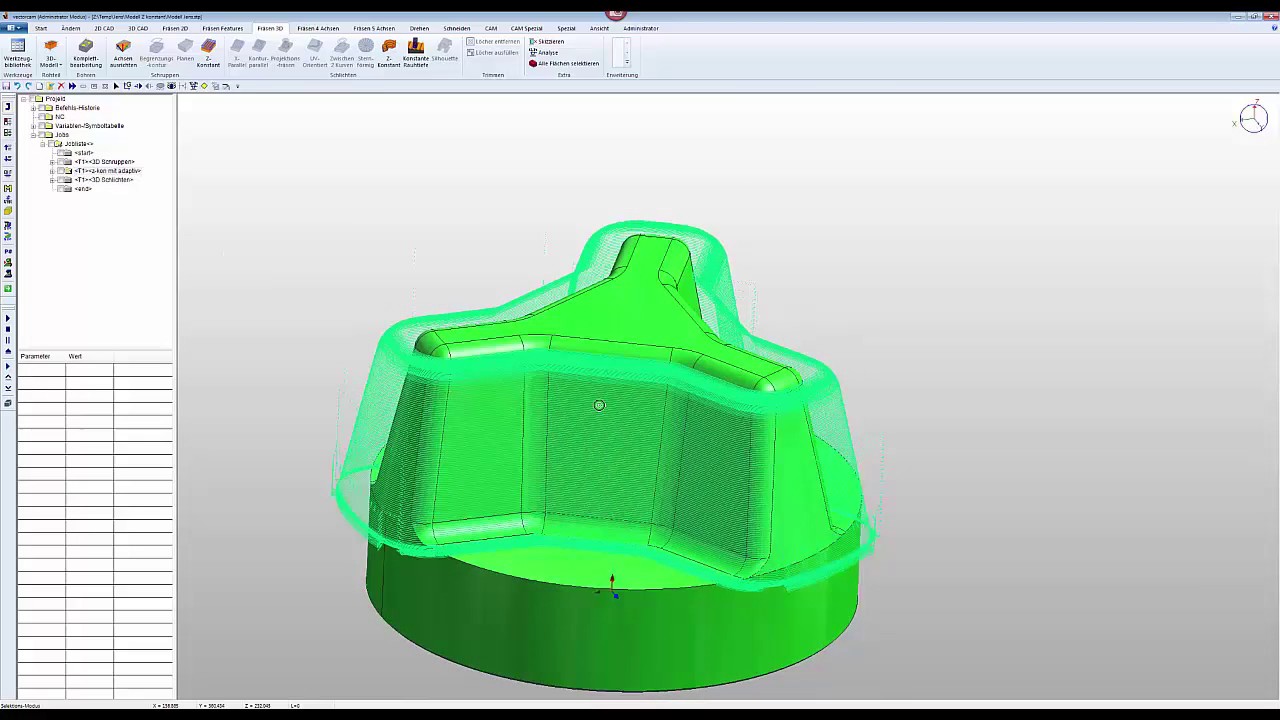Image resolution: width=1280 pixels, height=720 pixels.
Task: Click the 3D-Modell Rohteil icon
Action: [50, 52]
